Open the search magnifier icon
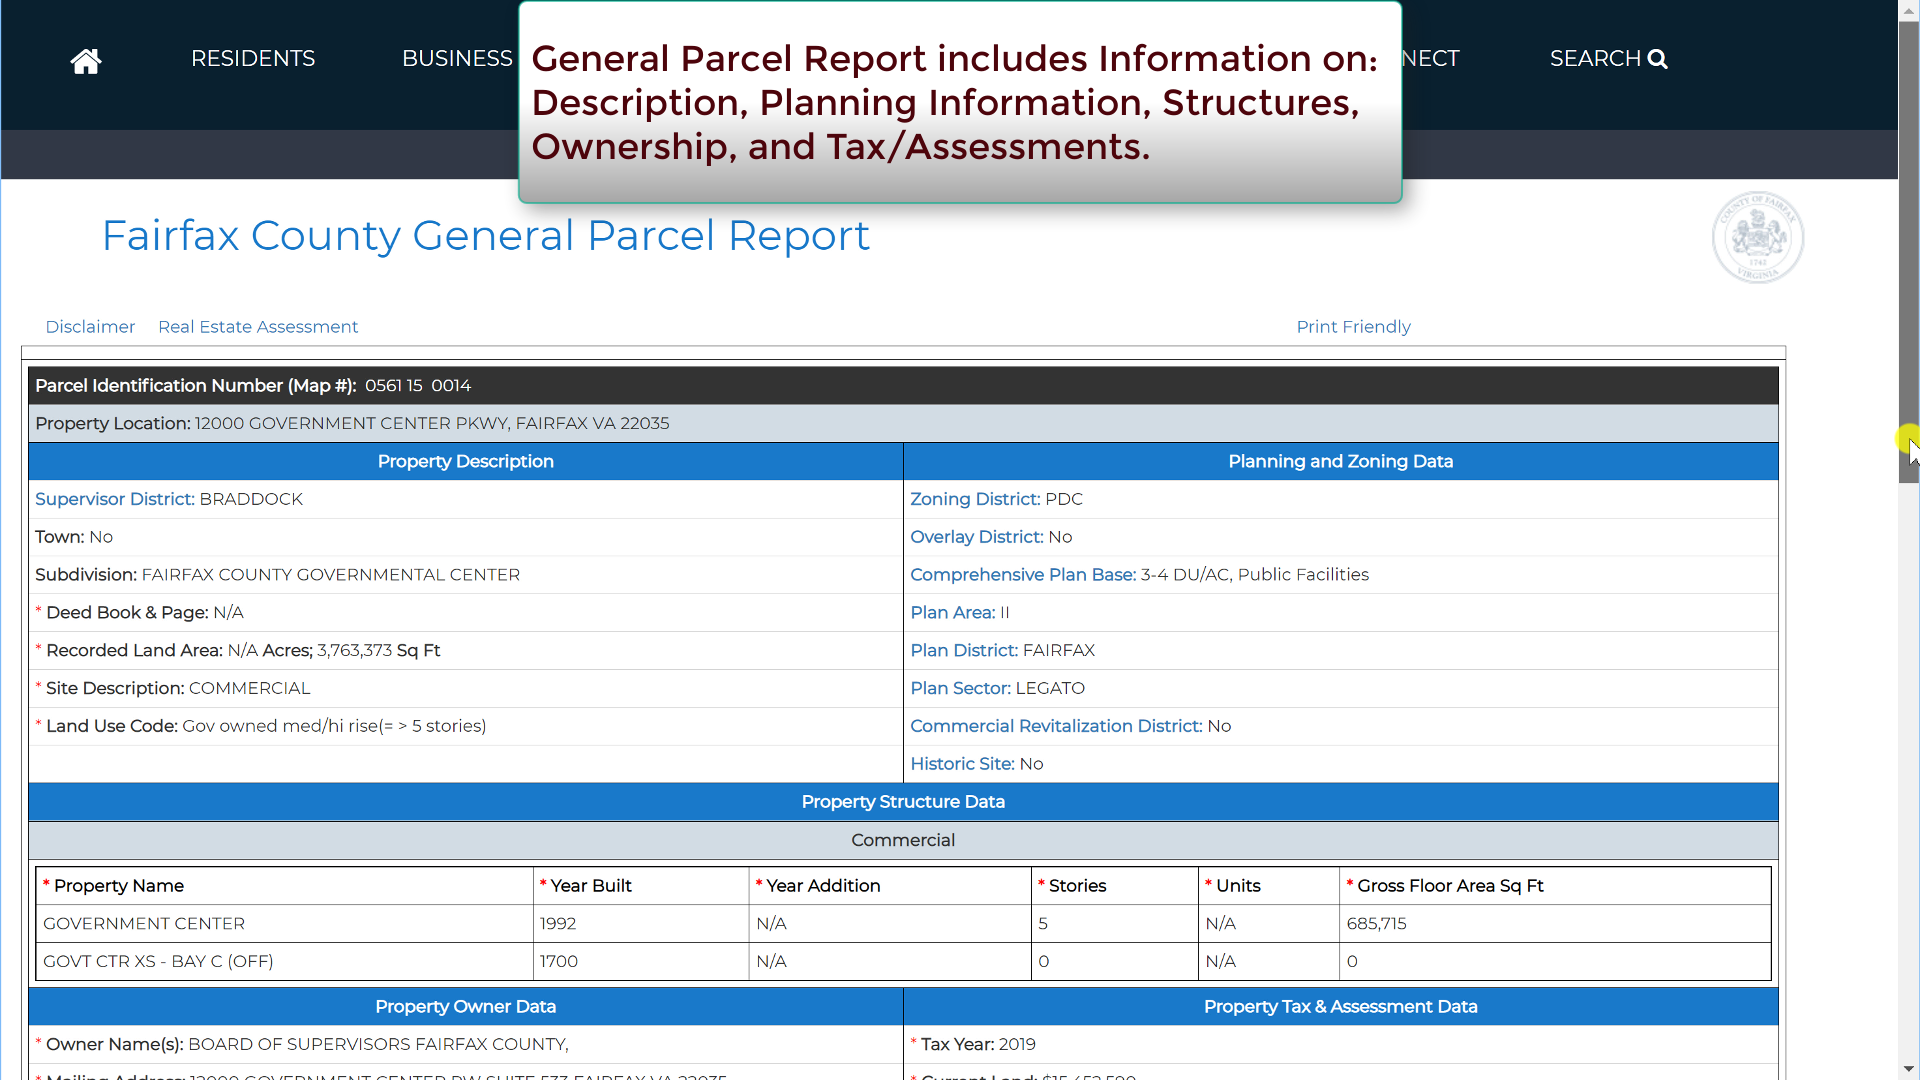 1658,59
